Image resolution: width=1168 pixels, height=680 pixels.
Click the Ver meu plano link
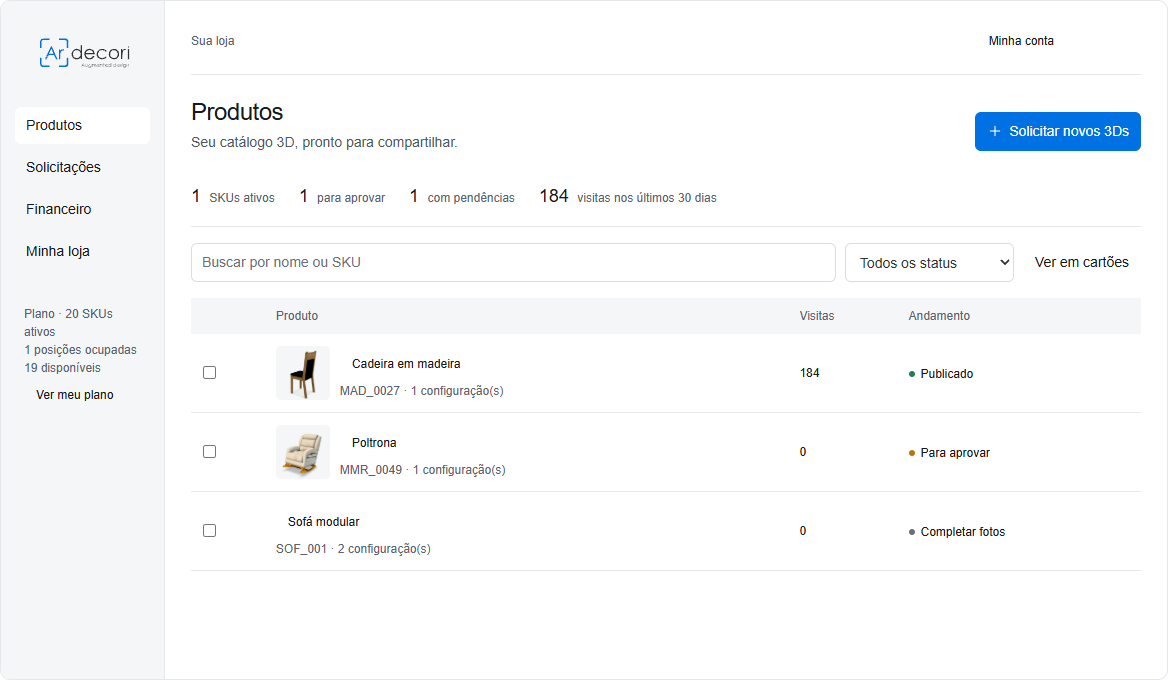point(74,395)
